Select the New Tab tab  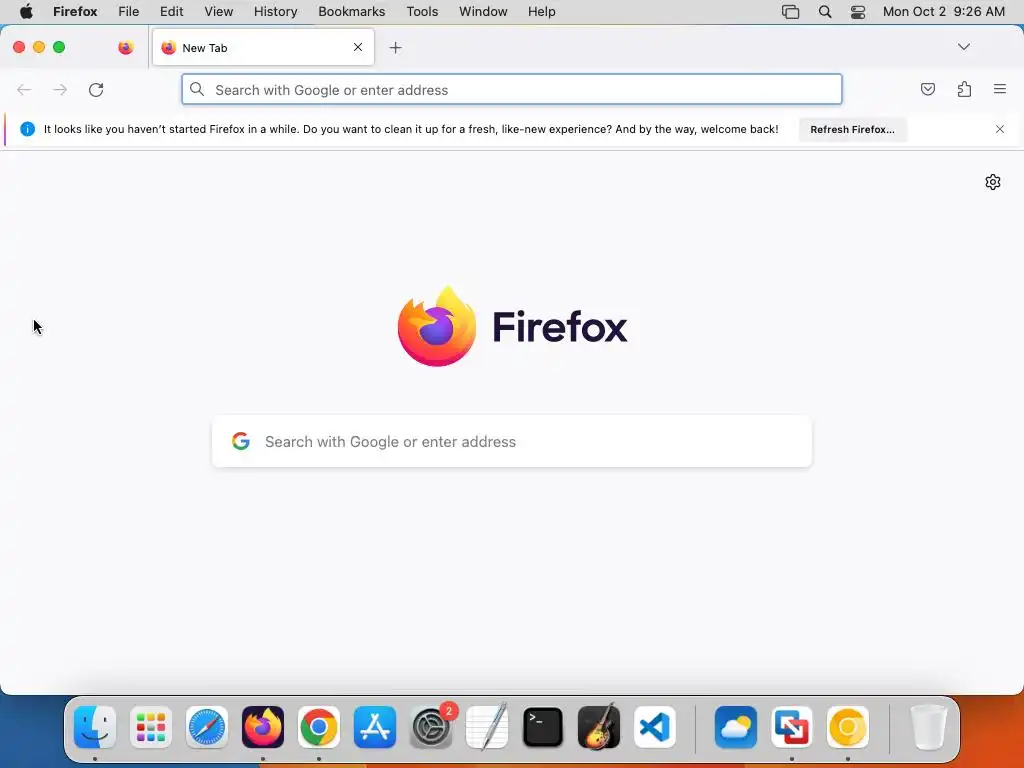point(263,48)
